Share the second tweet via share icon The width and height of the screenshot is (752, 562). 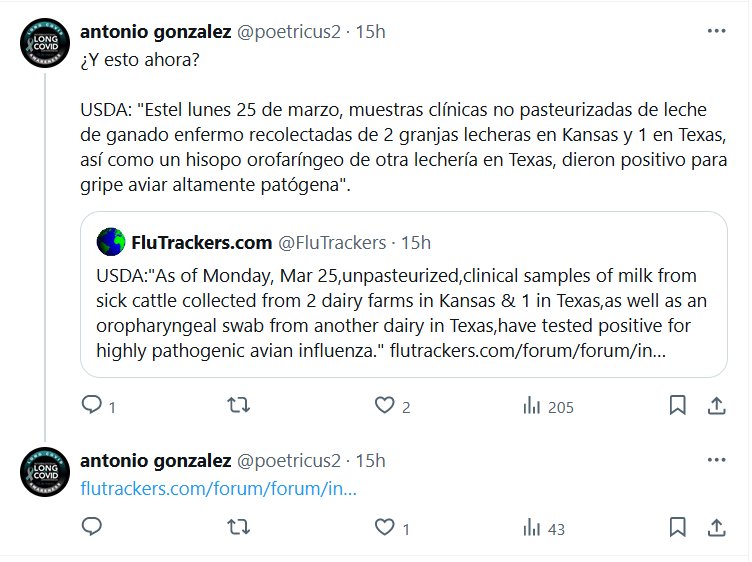717,526
